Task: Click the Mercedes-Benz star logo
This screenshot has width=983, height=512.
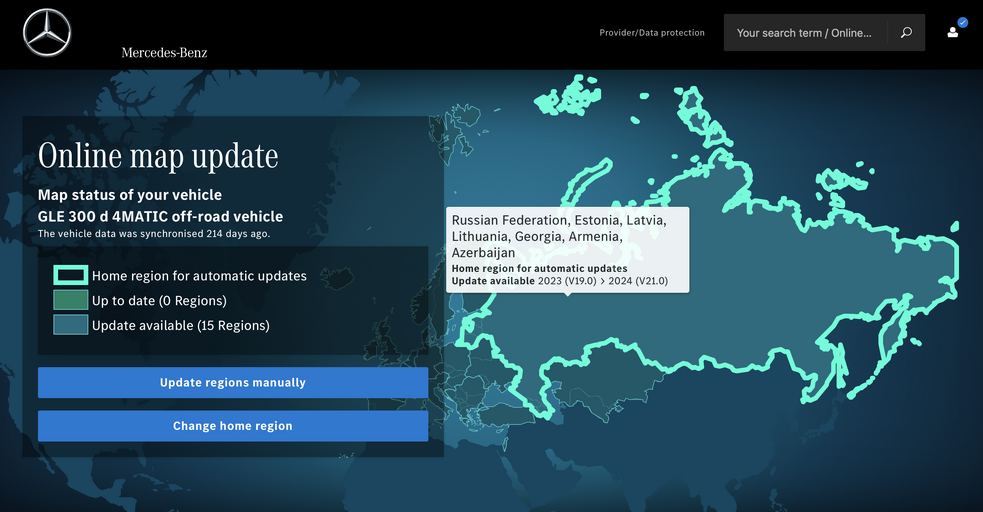Action: 47,33
